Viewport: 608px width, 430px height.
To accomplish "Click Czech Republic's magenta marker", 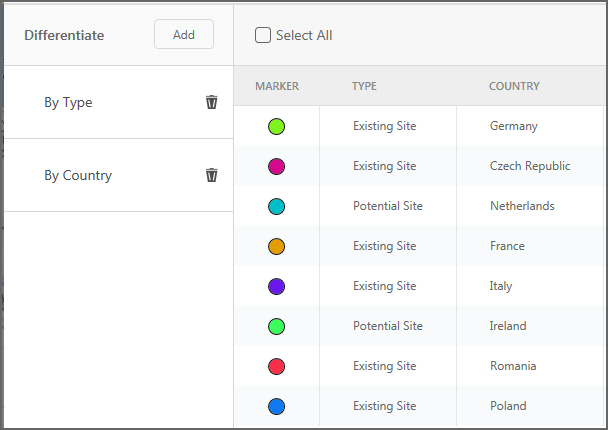I will (277, 166).
